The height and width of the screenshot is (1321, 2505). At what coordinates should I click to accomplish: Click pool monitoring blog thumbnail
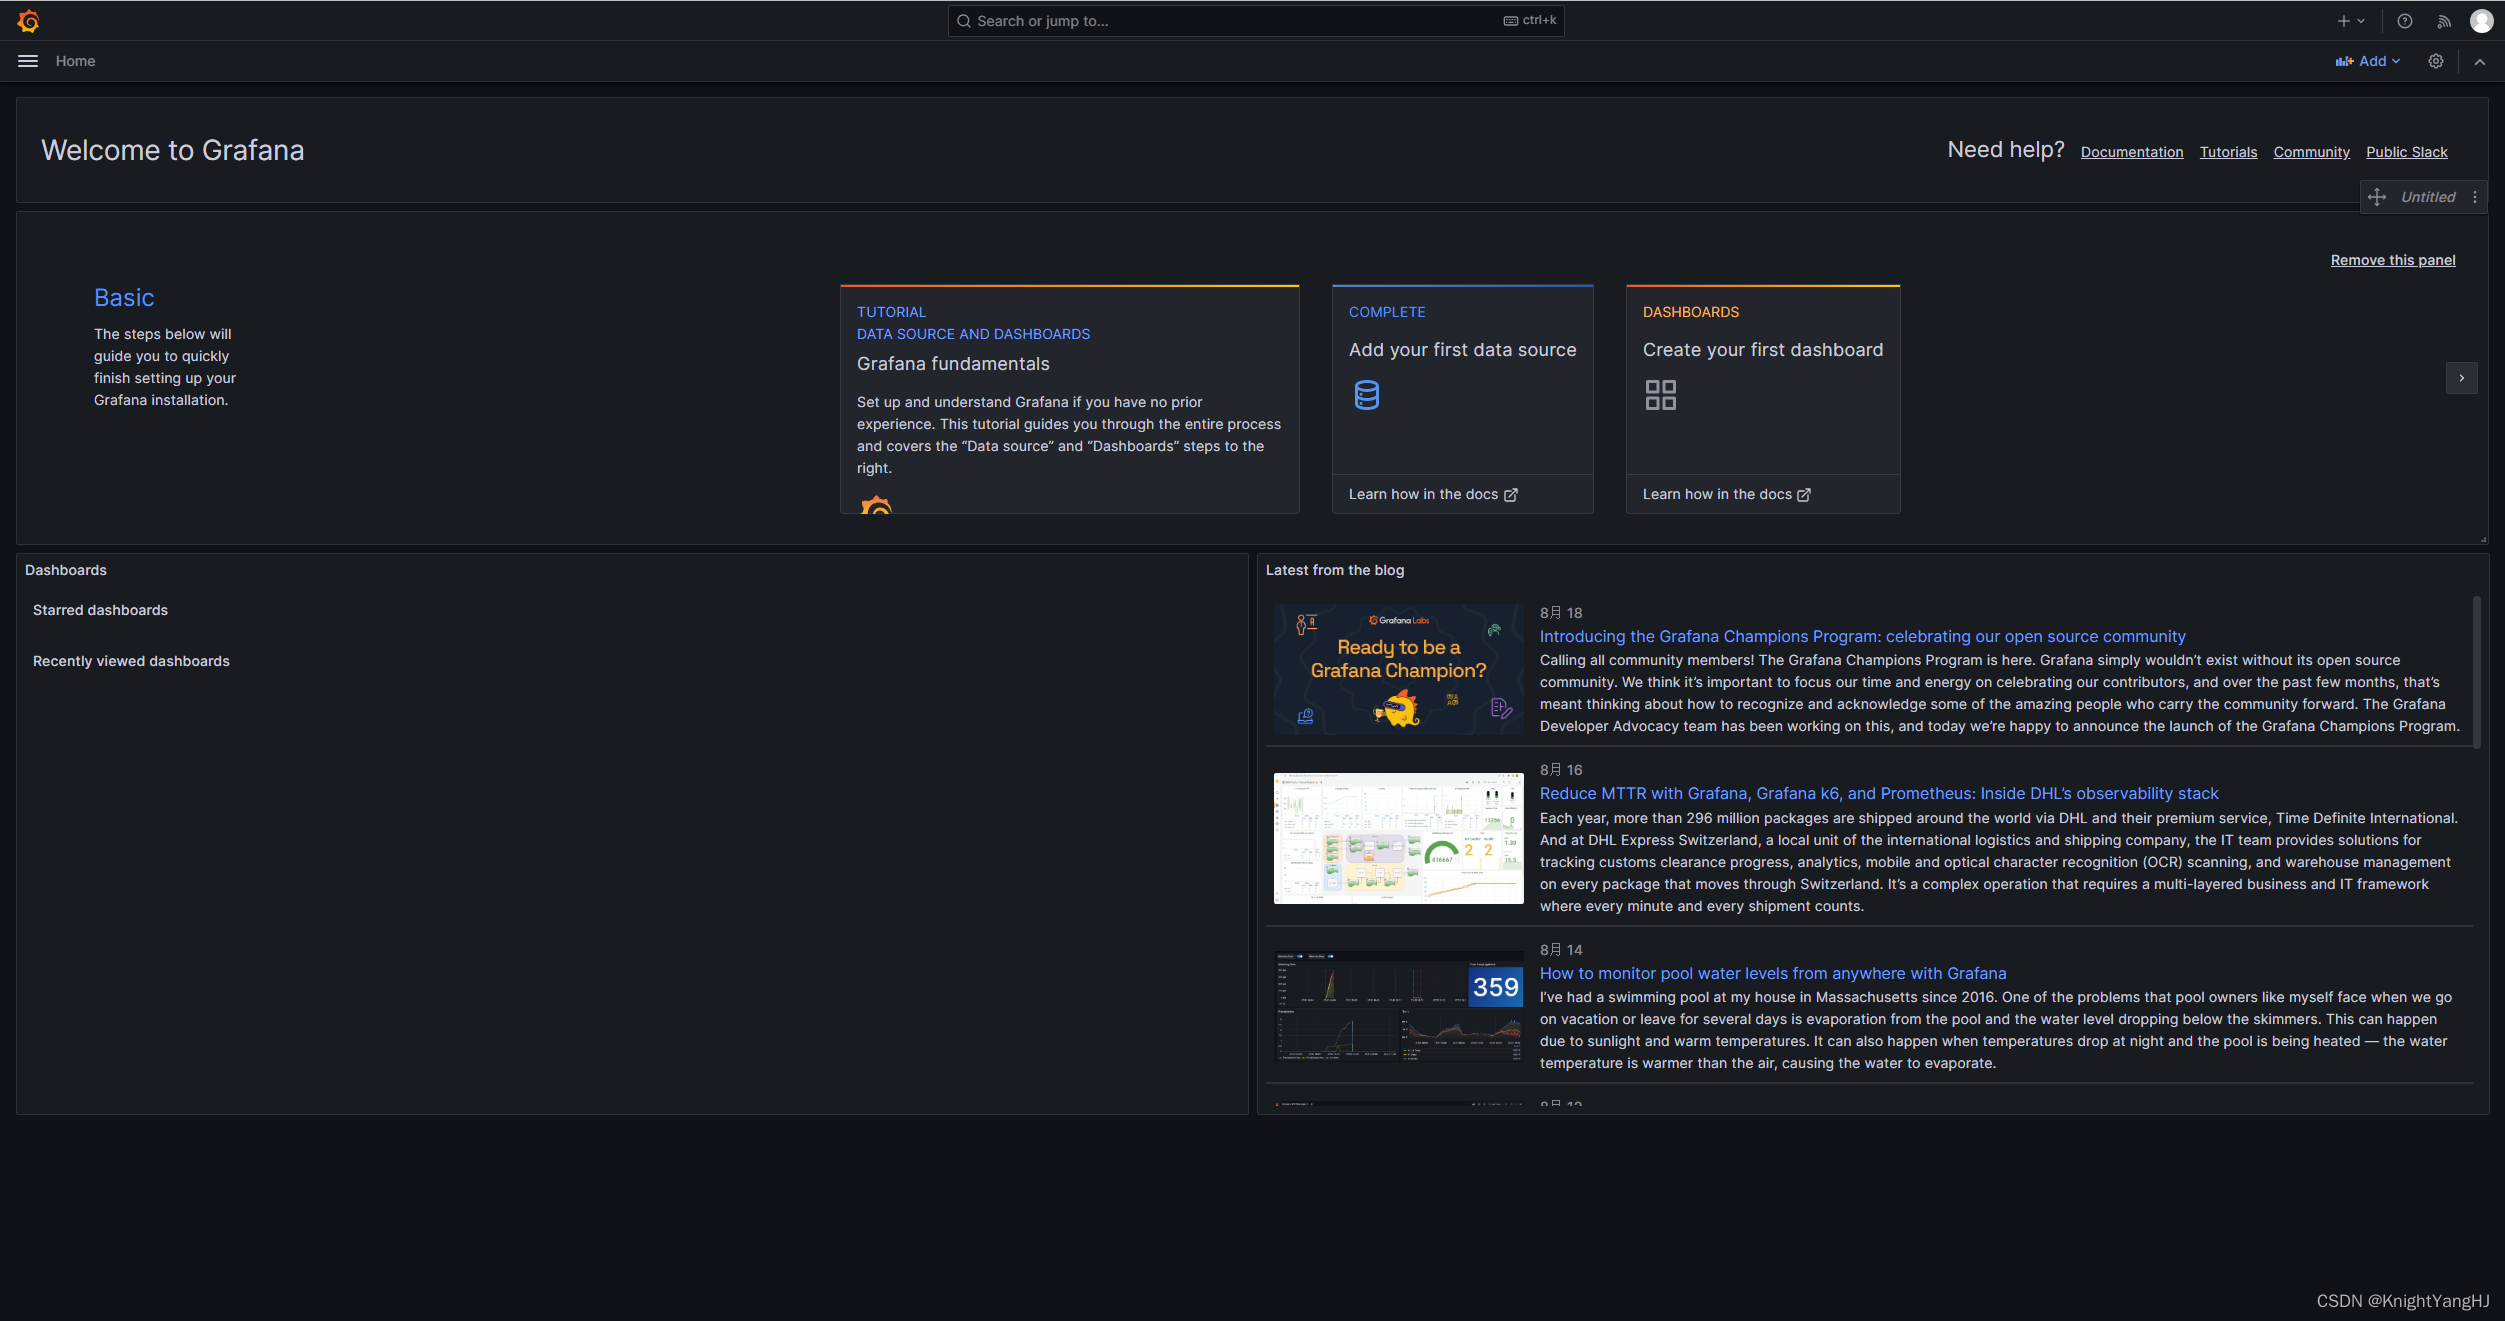click(x=1399, y=1005)
